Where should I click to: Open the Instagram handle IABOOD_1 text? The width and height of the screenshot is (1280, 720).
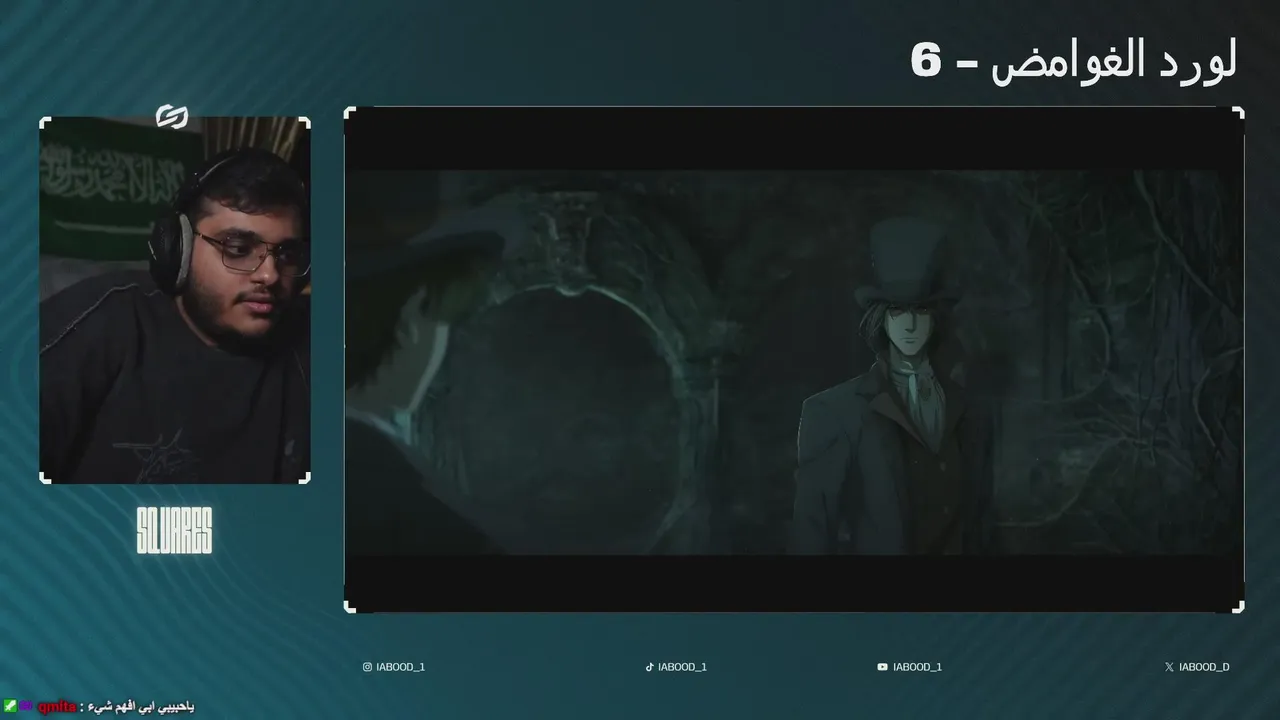tap(401, 667)
